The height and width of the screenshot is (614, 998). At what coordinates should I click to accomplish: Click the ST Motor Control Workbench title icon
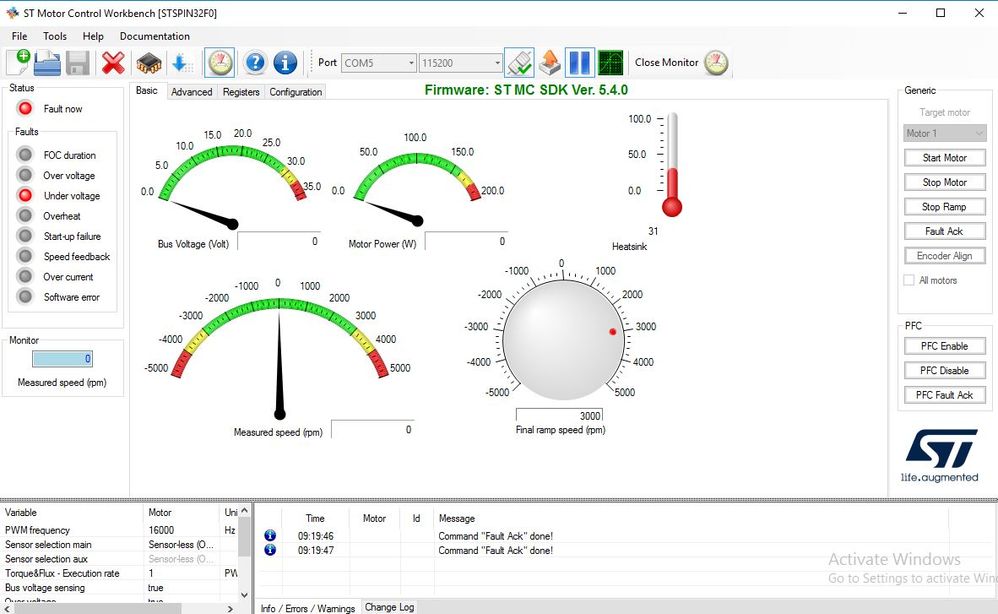(x=12, y=13)
